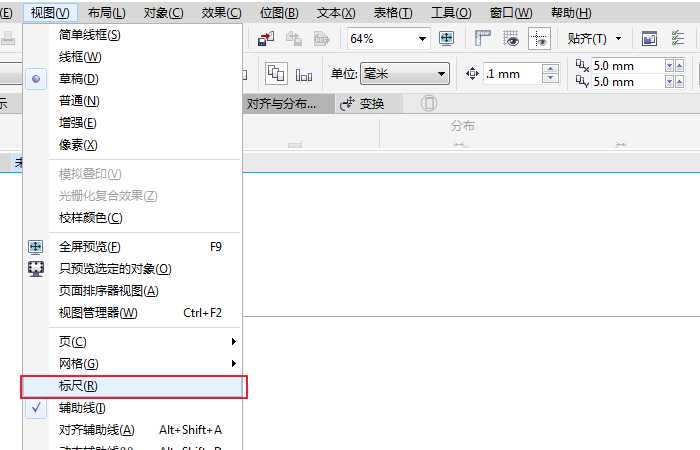Click the show rulers toolbar icon
Image resolution: width=700 pixels, height=450 pixels.
coord(485,39)
